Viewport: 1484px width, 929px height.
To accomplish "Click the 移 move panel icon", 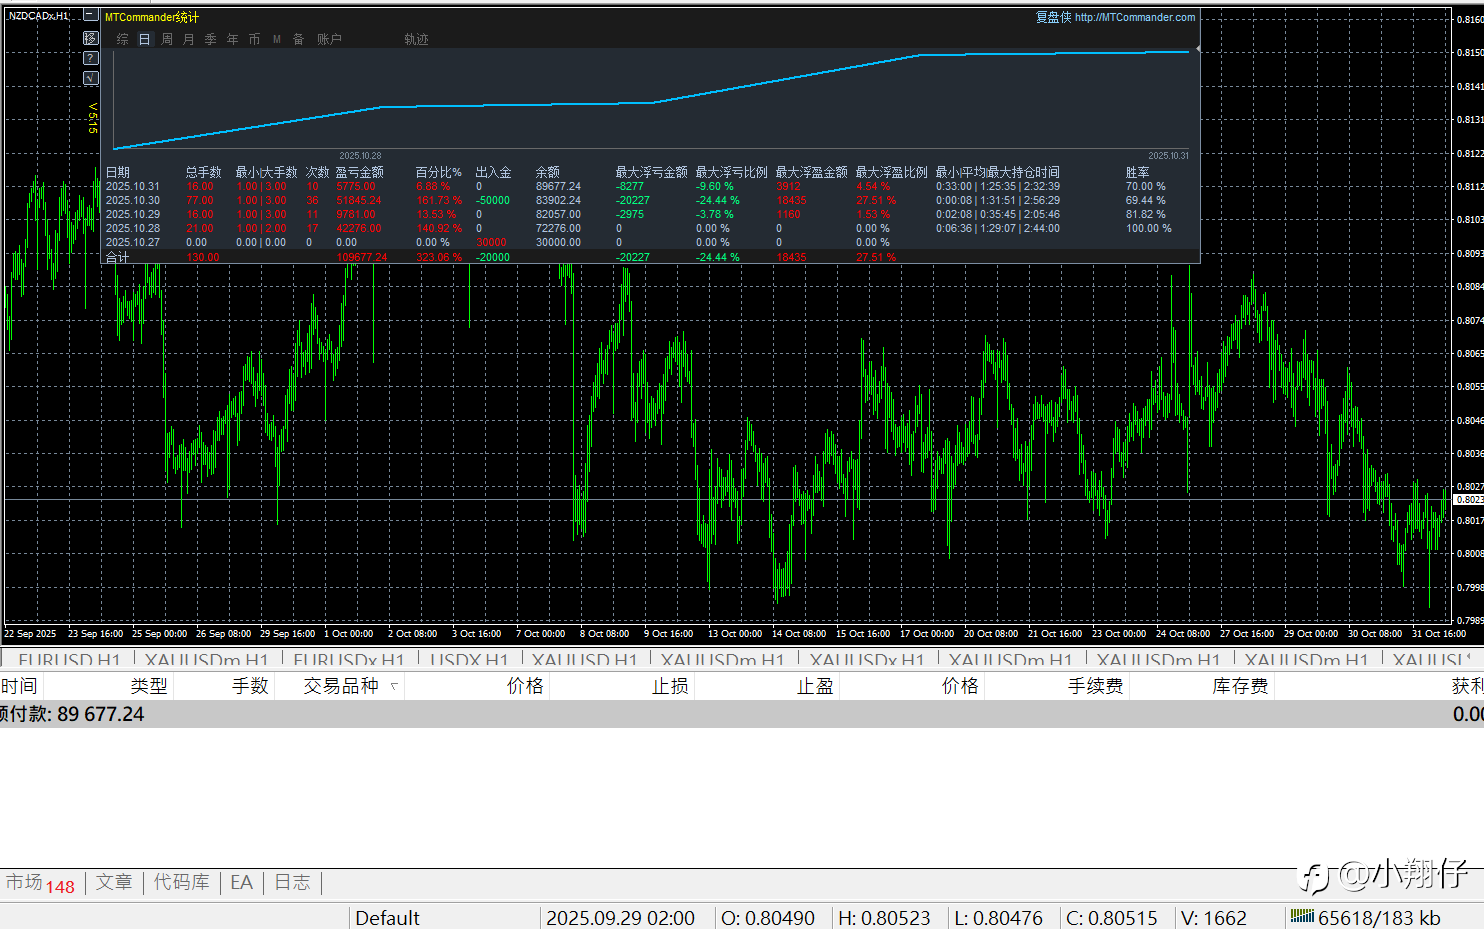I will click(x=90, y=38).
